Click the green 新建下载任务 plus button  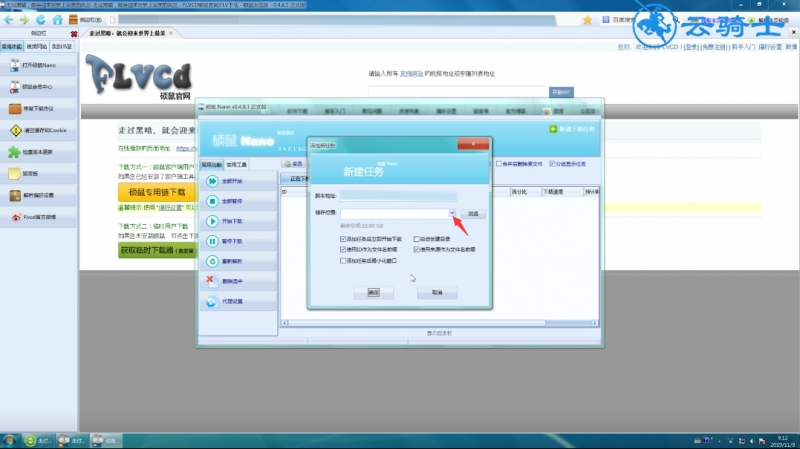[571, 129]
